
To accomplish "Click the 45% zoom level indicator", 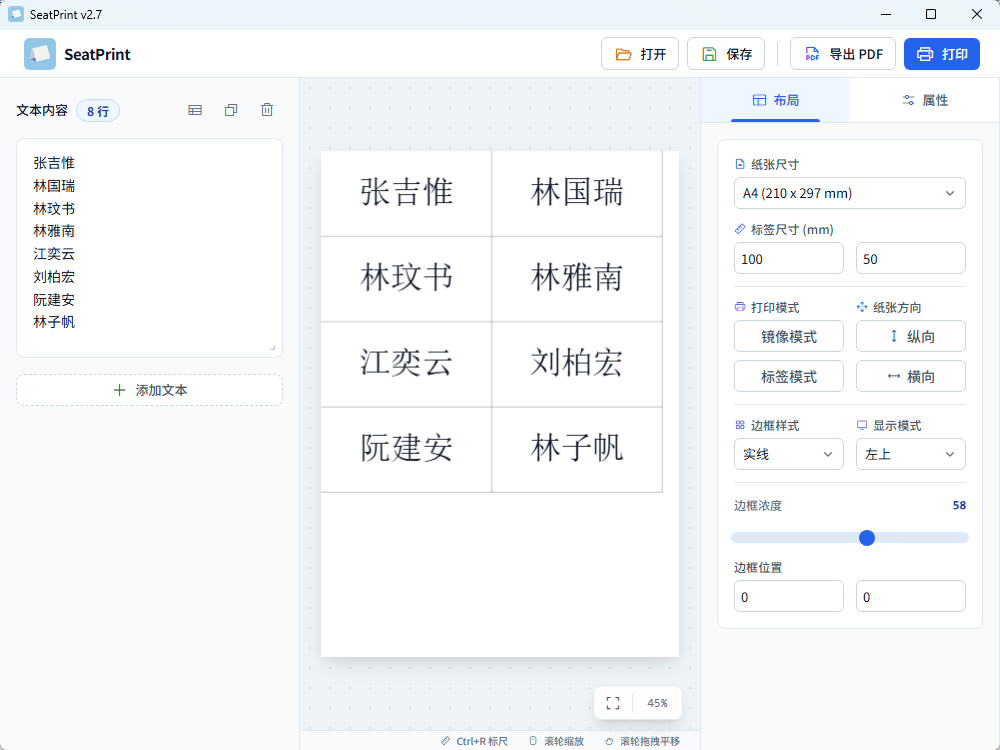I will [657, 703].
